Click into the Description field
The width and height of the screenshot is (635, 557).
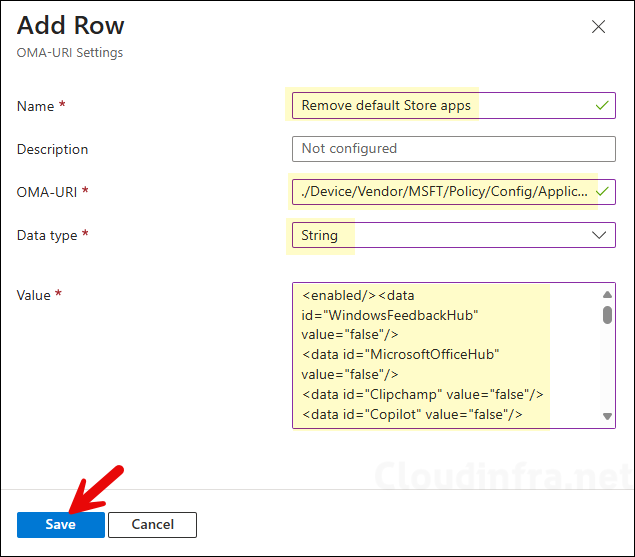452,148
